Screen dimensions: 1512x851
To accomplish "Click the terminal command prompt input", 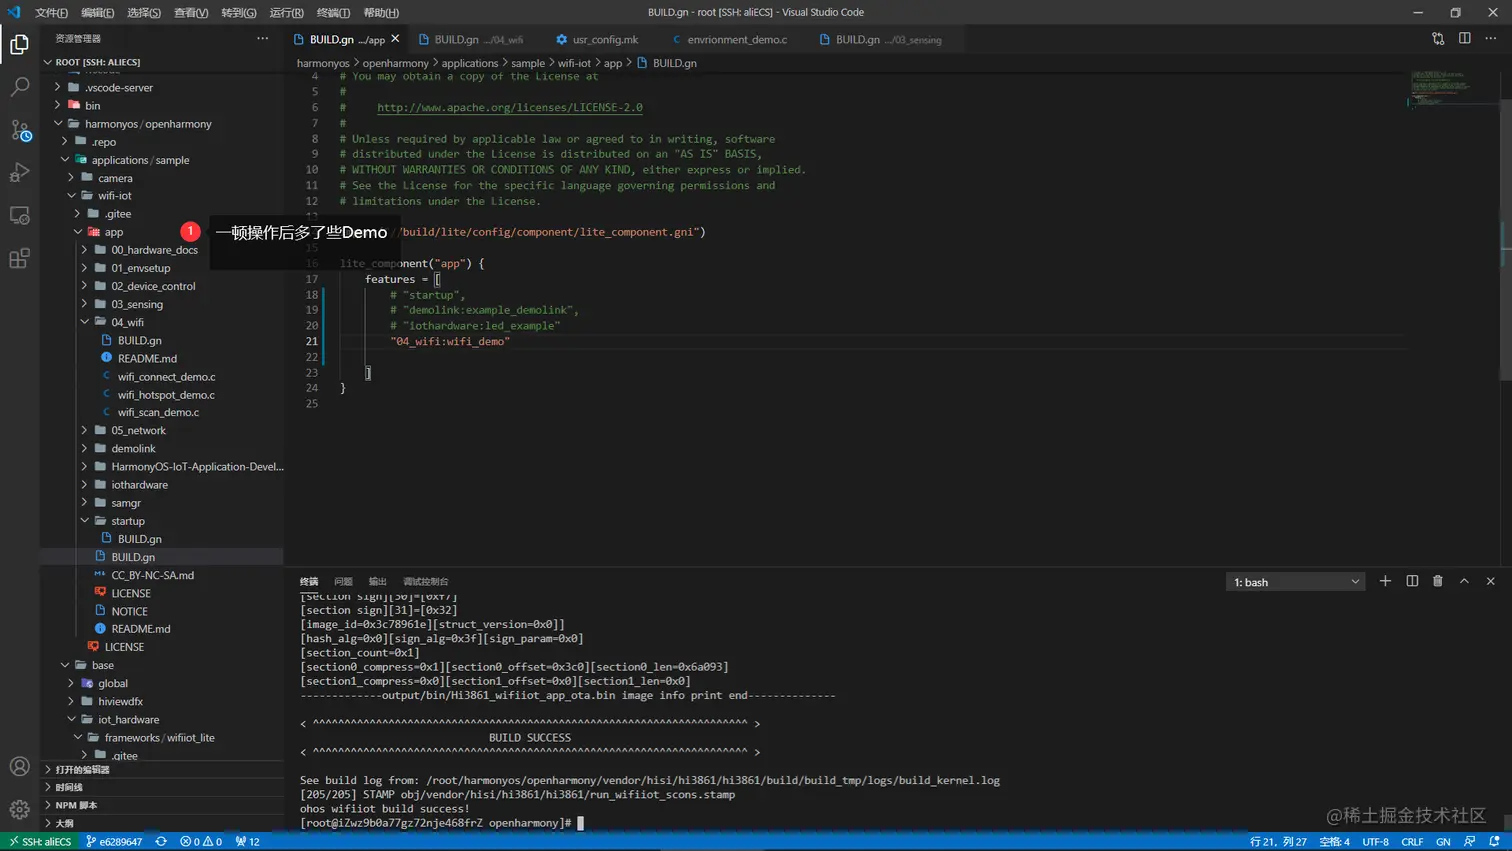I will pyautogui.click(x=580, y=823).
